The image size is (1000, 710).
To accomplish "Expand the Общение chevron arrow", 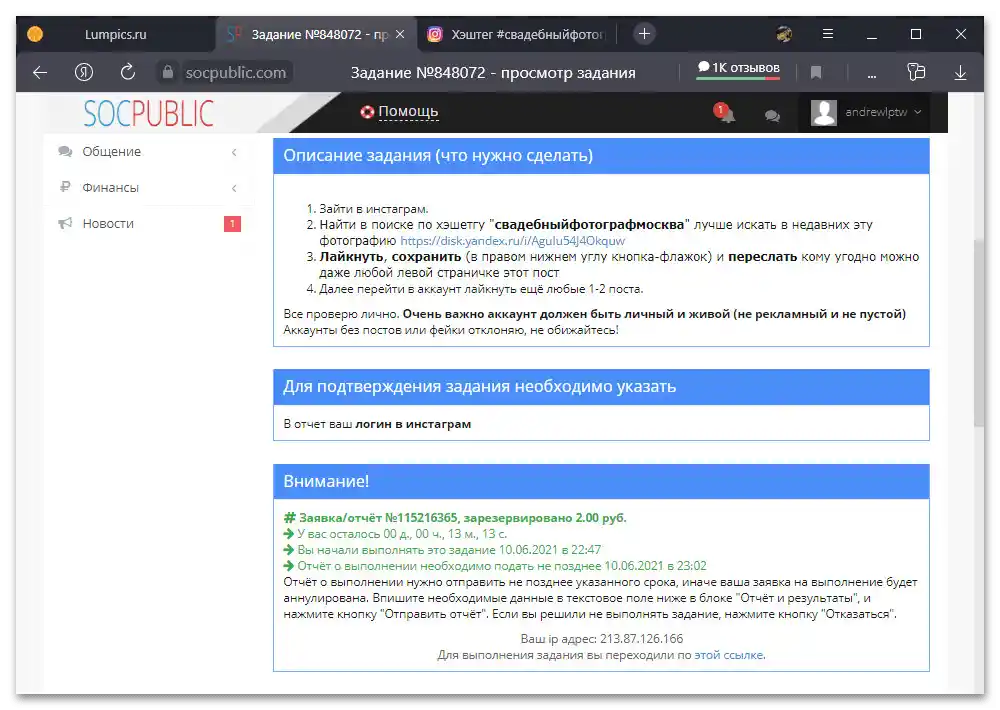I will coord(234,152).
